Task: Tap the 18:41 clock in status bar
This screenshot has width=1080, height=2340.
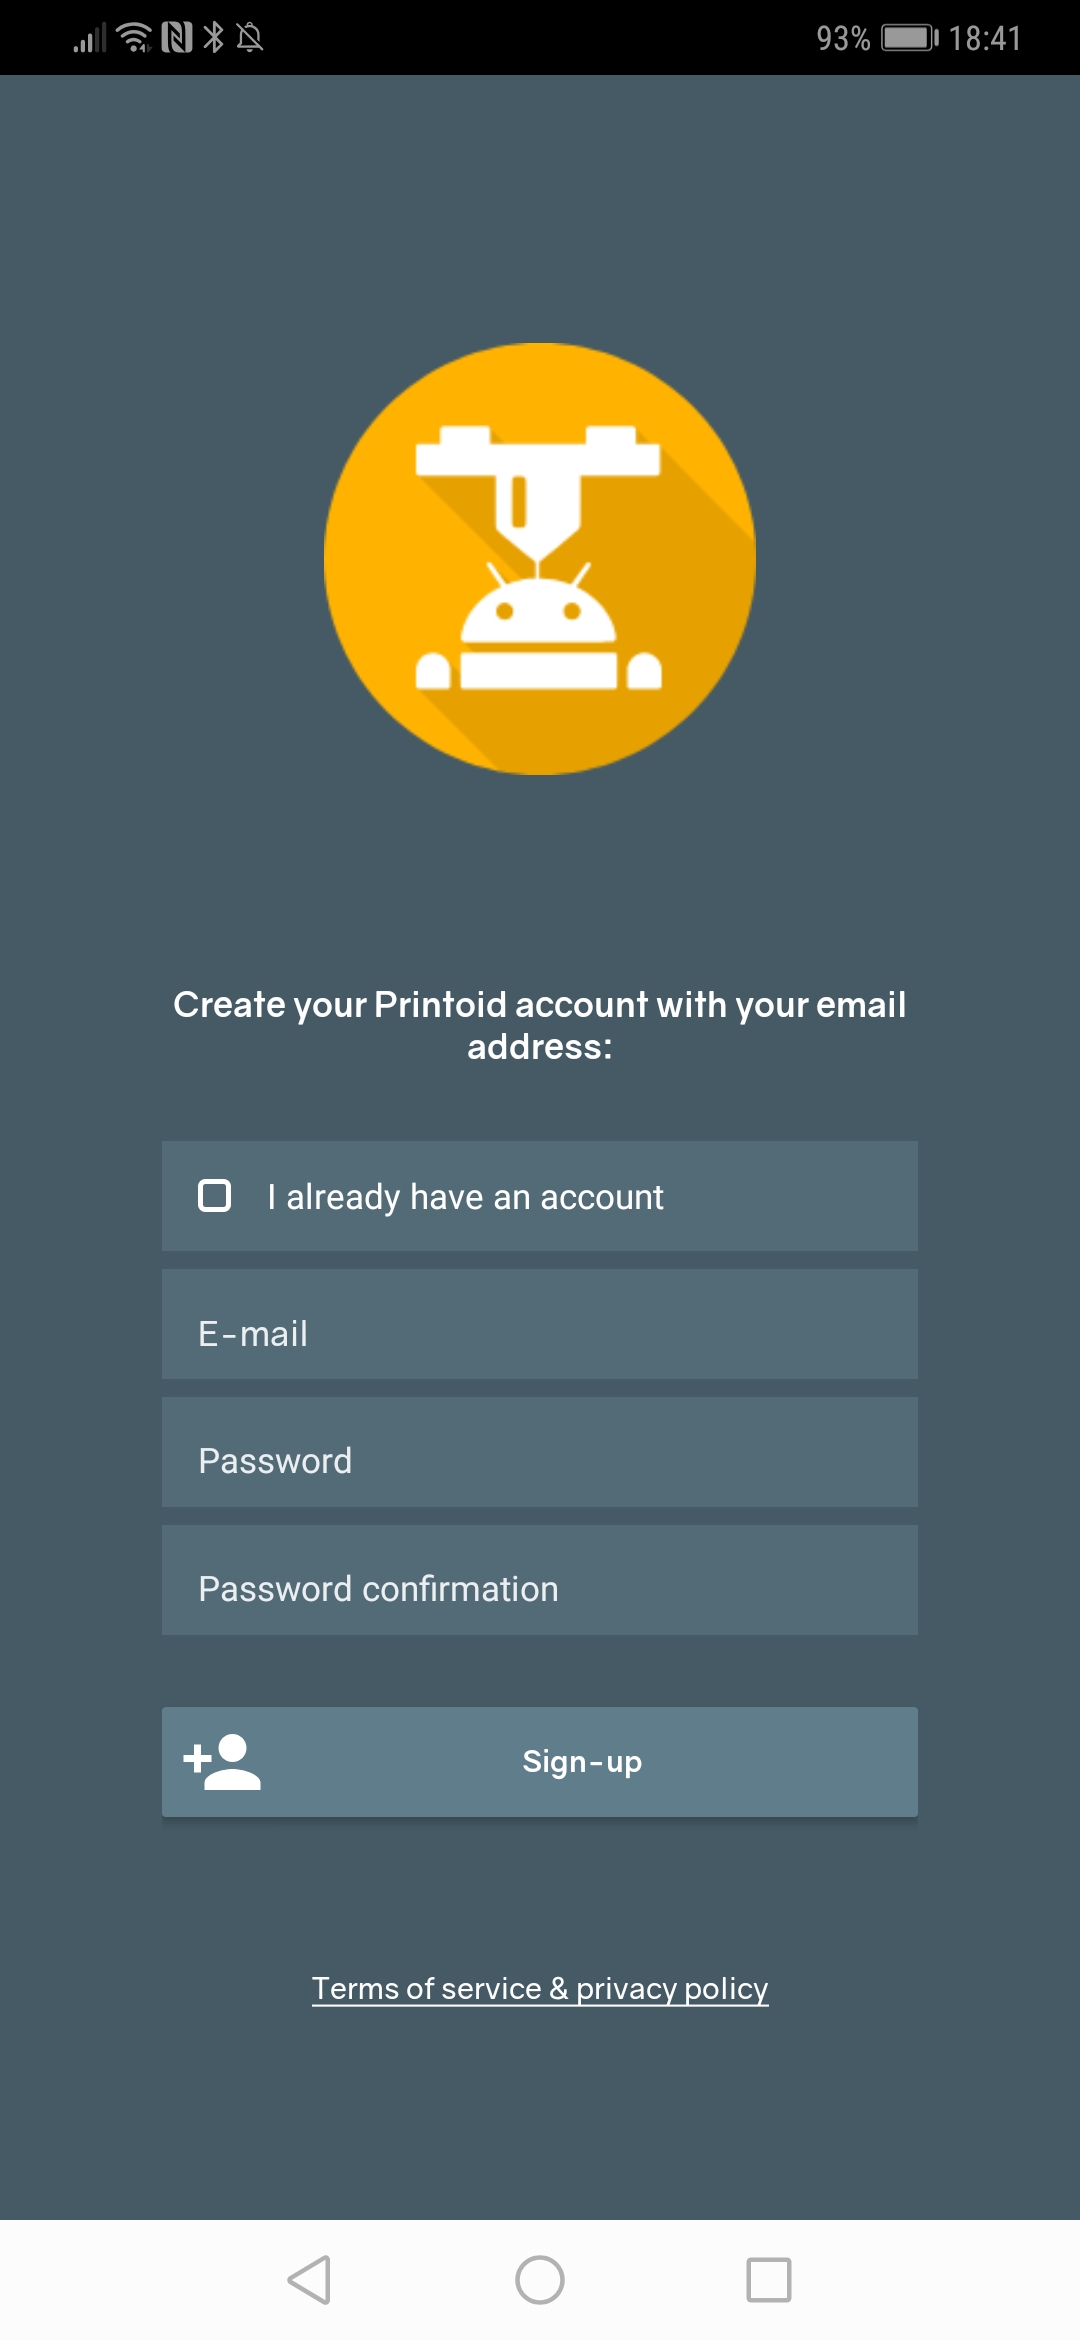Action: [984, 38]
